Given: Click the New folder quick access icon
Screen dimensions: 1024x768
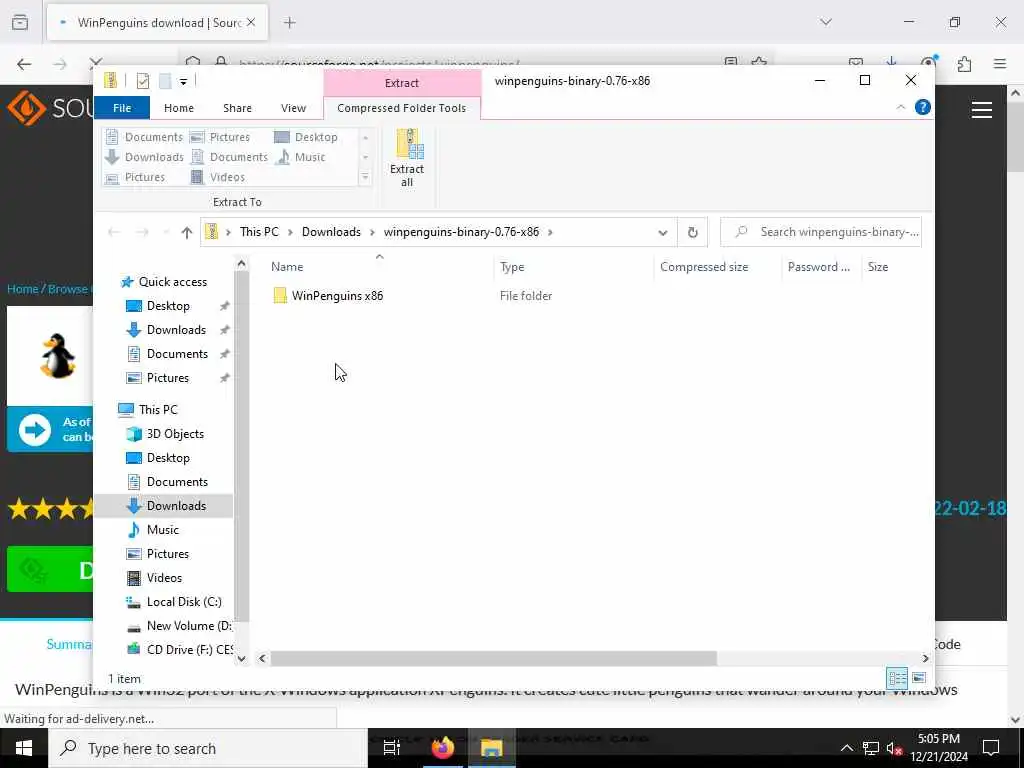Looking at the screenshot, I should (x=165, y=81).
